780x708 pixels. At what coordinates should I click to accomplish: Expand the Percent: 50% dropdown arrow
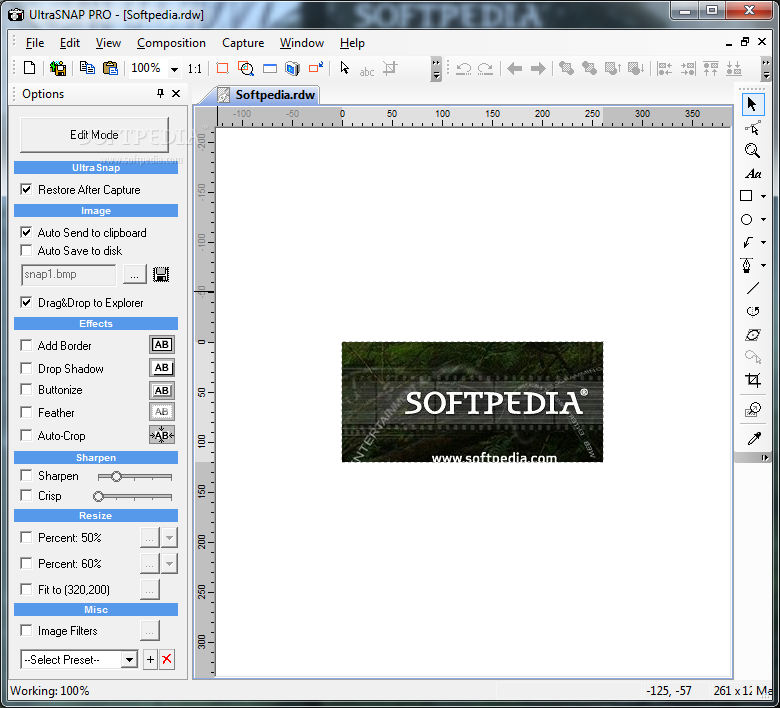pyautogui.click(x=169, y=538)
